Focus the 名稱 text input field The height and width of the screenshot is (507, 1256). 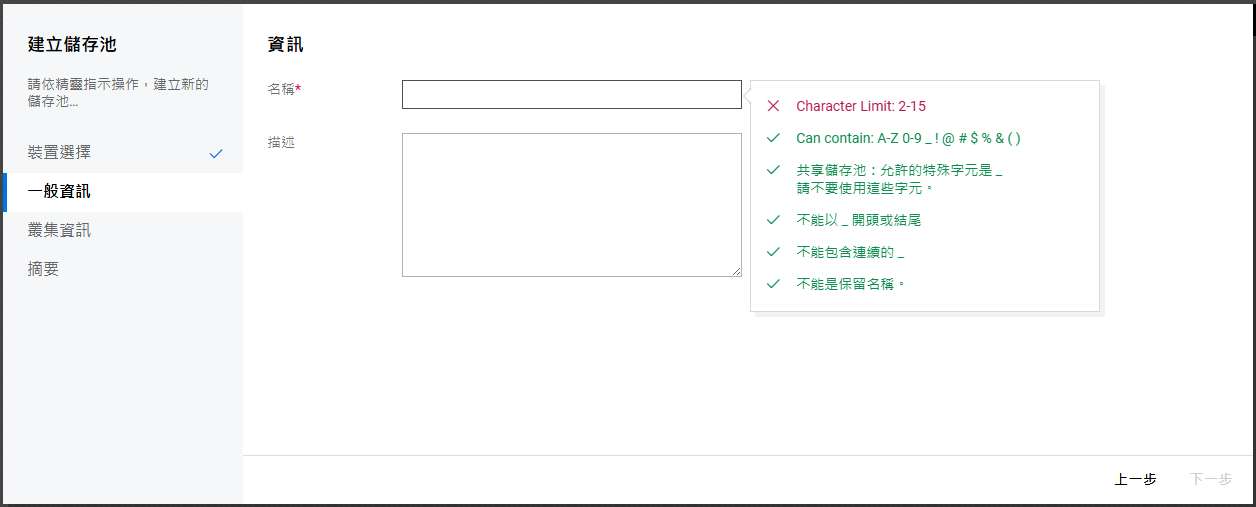coord(571,94)
